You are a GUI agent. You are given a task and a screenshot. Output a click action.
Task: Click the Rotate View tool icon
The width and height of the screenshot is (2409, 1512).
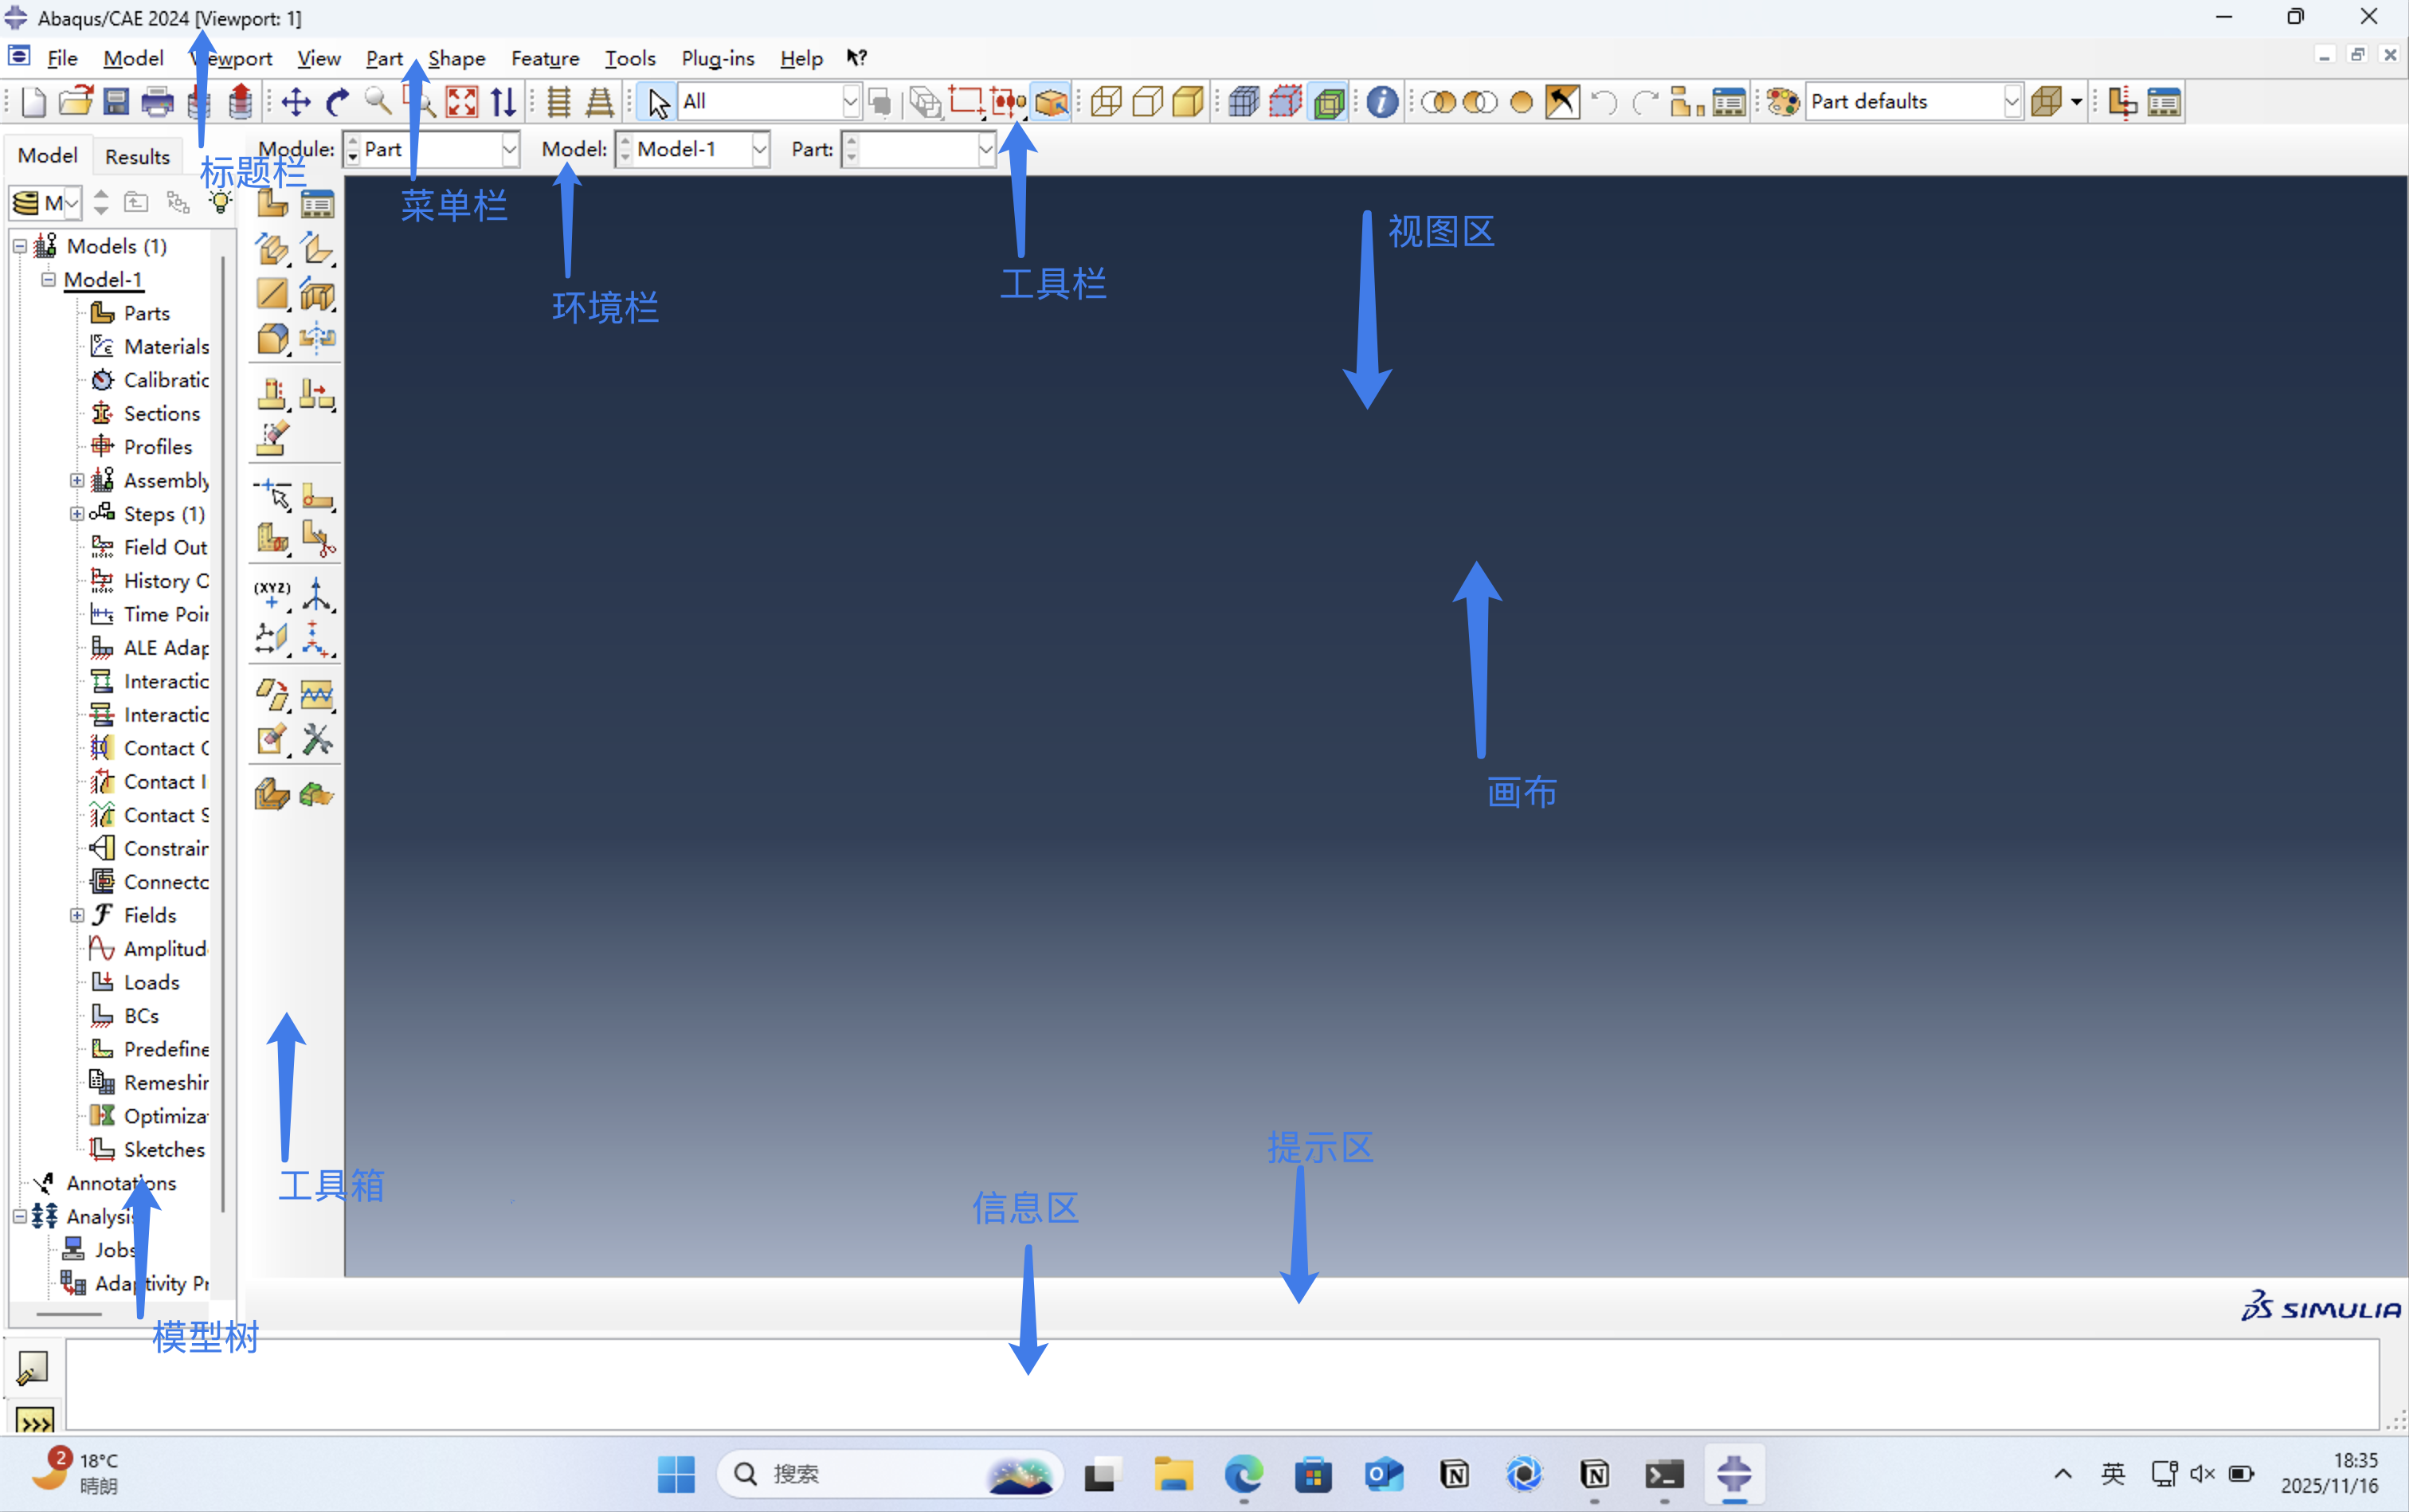pos(338,101)
